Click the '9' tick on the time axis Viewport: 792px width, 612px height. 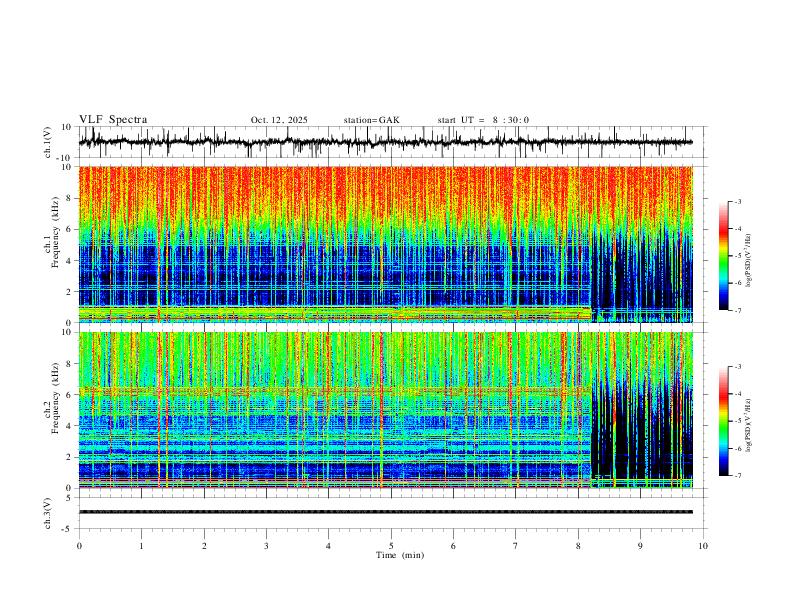pos(640,546)
